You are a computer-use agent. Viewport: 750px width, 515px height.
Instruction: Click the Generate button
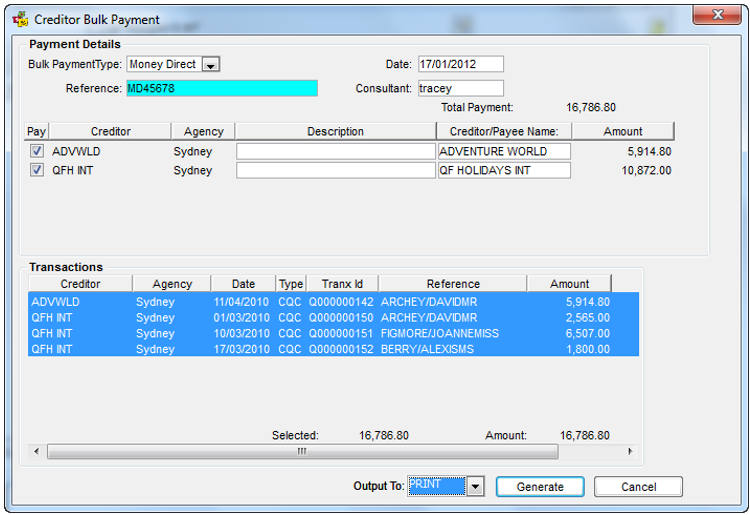[x=540, y=487]
